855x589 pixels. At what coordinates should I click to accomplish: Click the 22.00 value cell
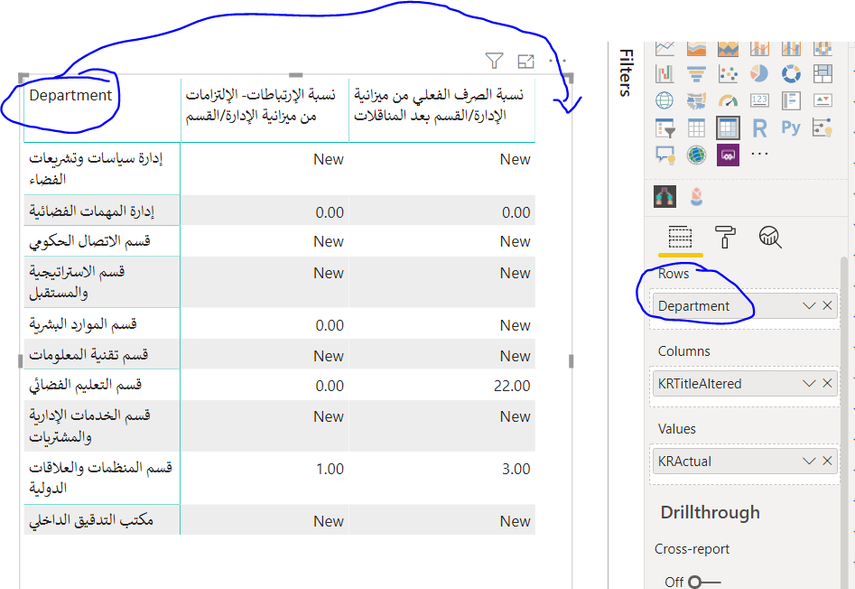[x=512, y=386]
